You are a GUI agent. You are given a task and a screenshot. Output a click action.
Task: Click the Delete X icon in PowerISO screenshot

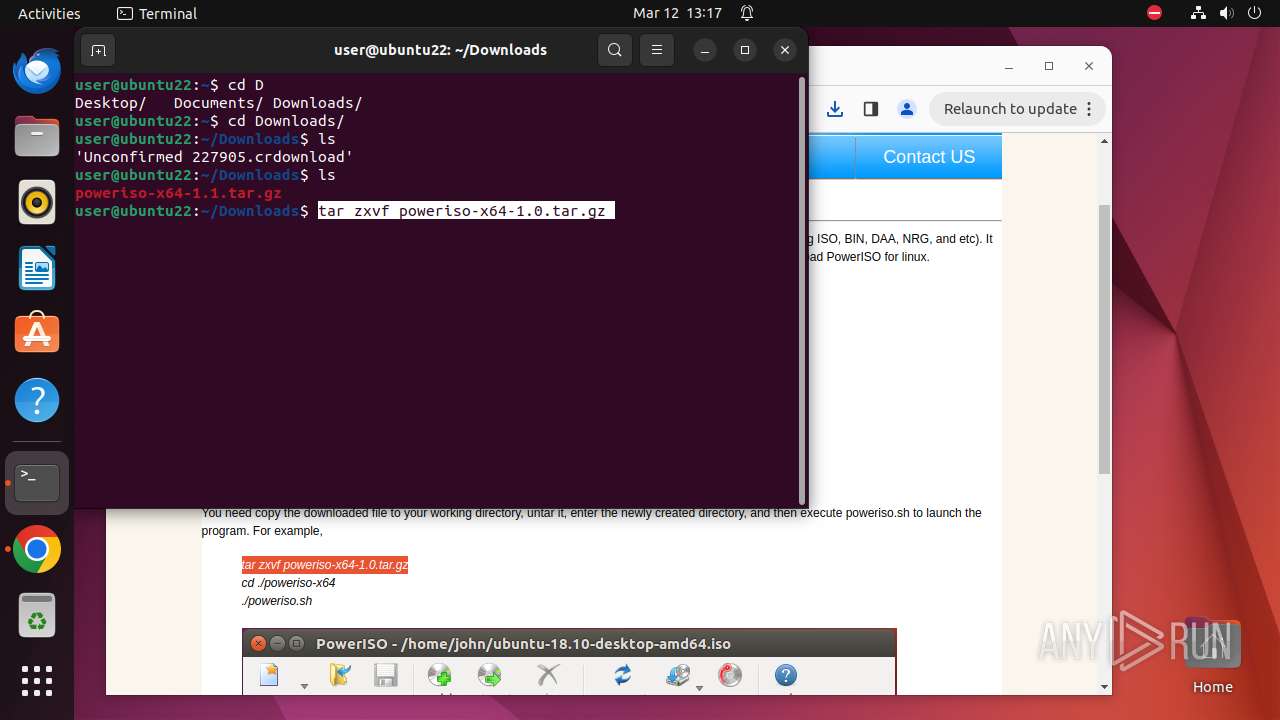tap(547, 675)
